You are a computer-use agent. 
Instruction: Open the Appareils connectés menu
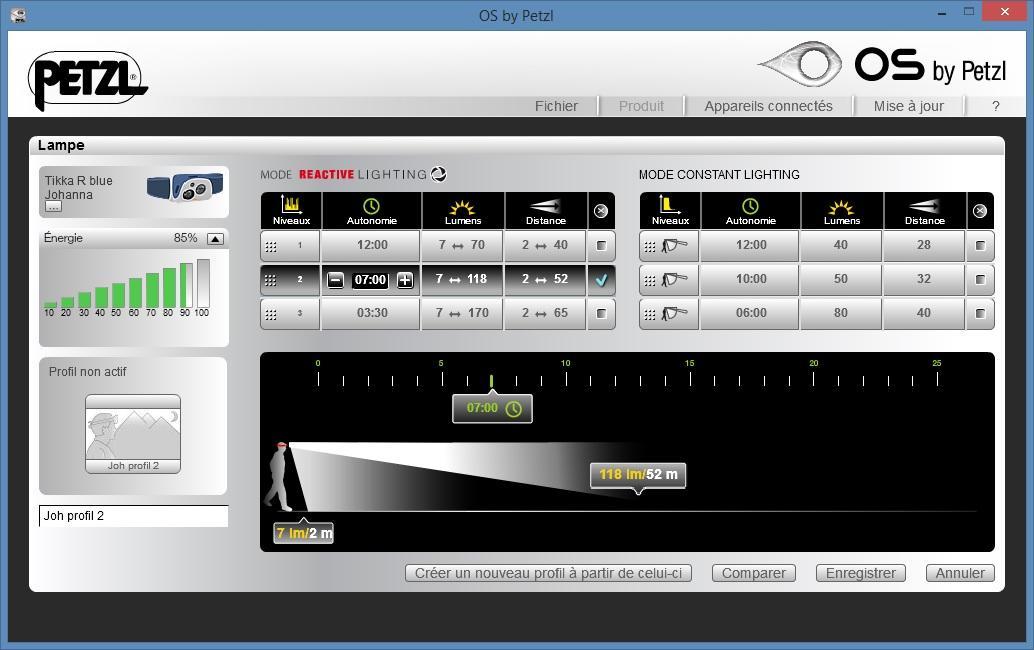coord(768,106)
